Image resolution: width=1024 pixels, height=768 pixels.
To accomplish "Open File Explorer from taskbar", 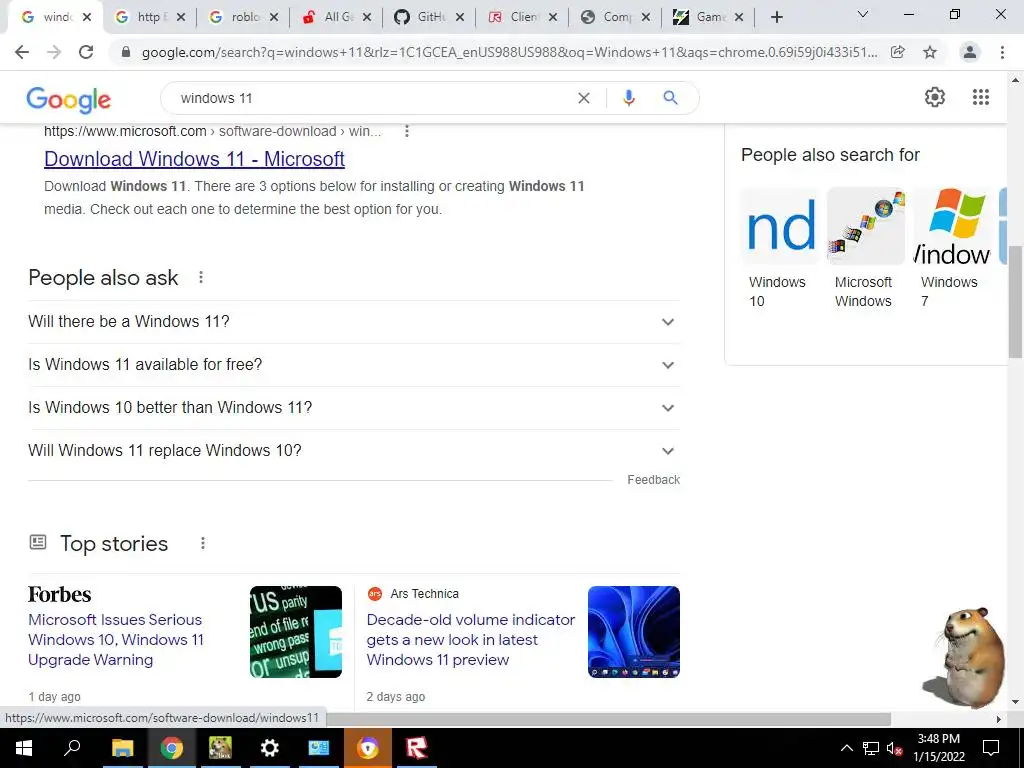I will tap(122, 748).
